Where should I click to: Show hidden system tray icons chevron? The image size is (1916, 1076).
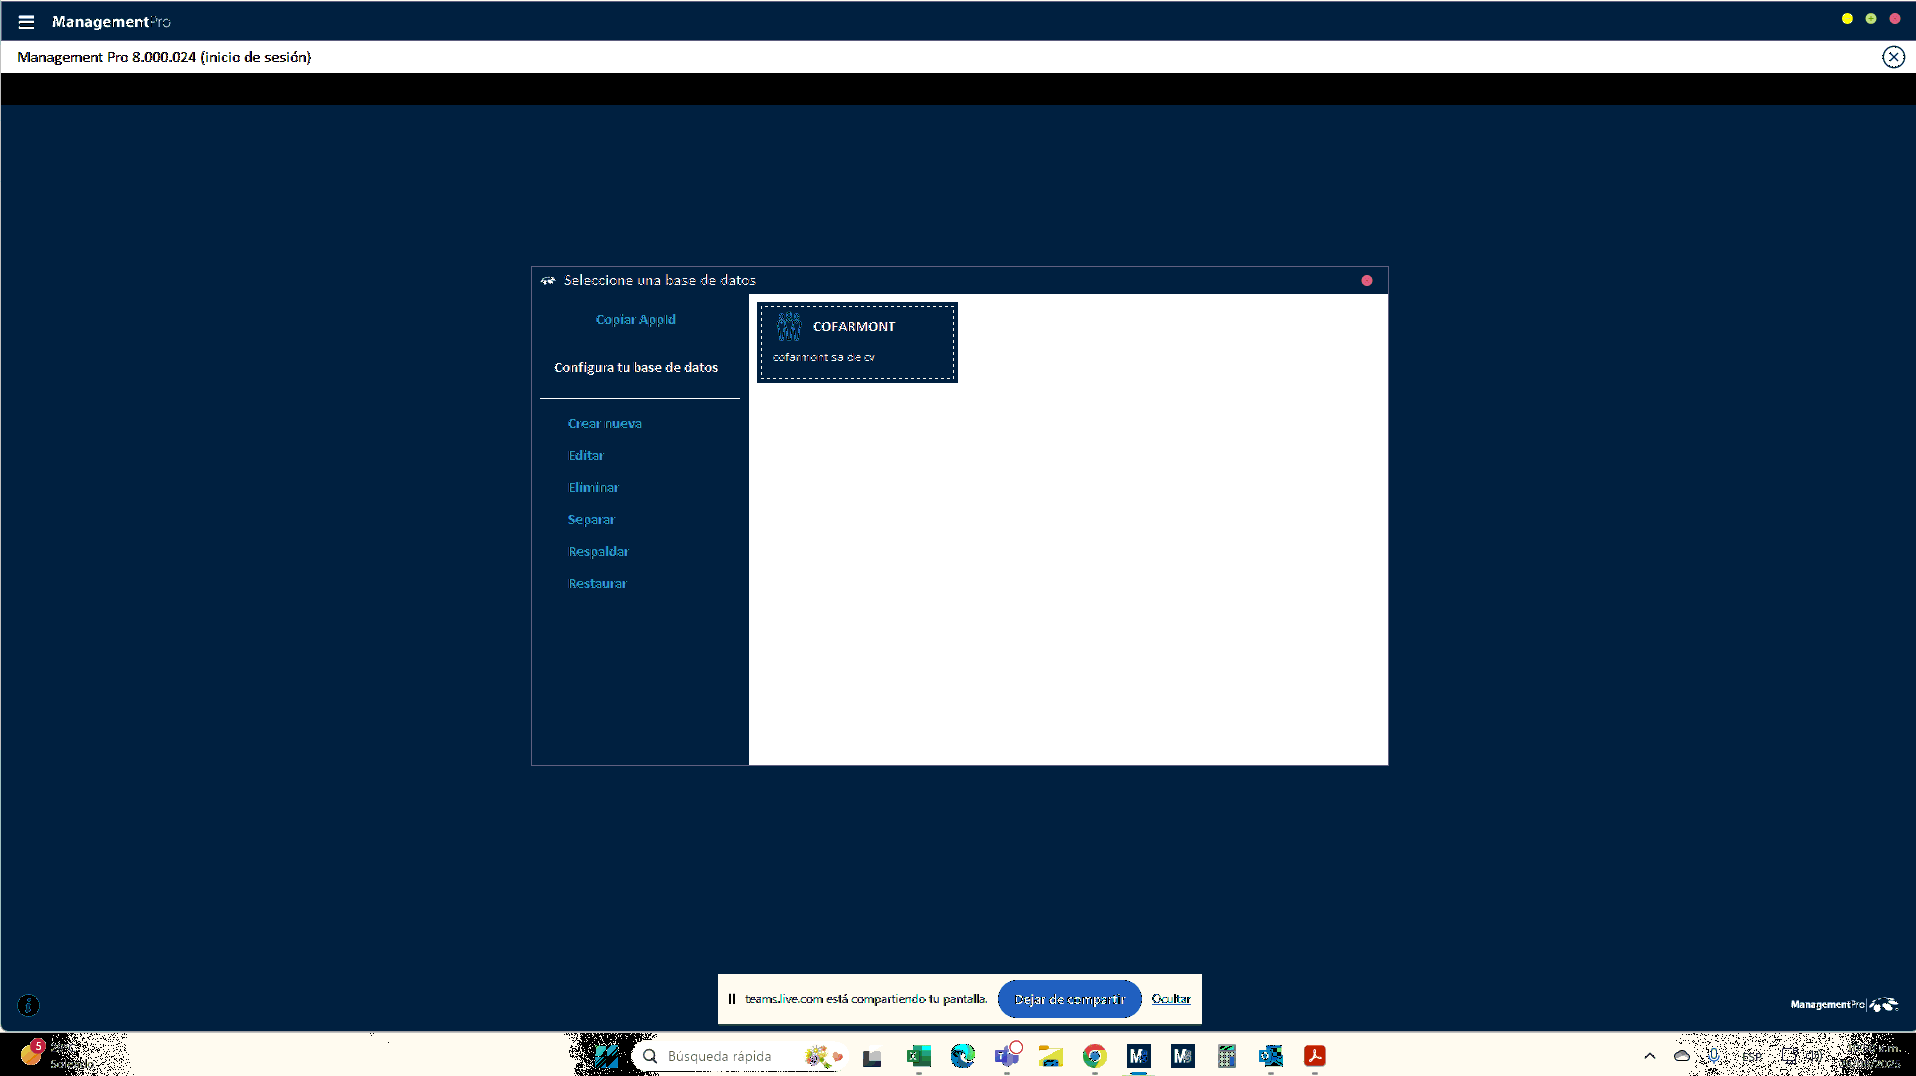point(1649,1056)
